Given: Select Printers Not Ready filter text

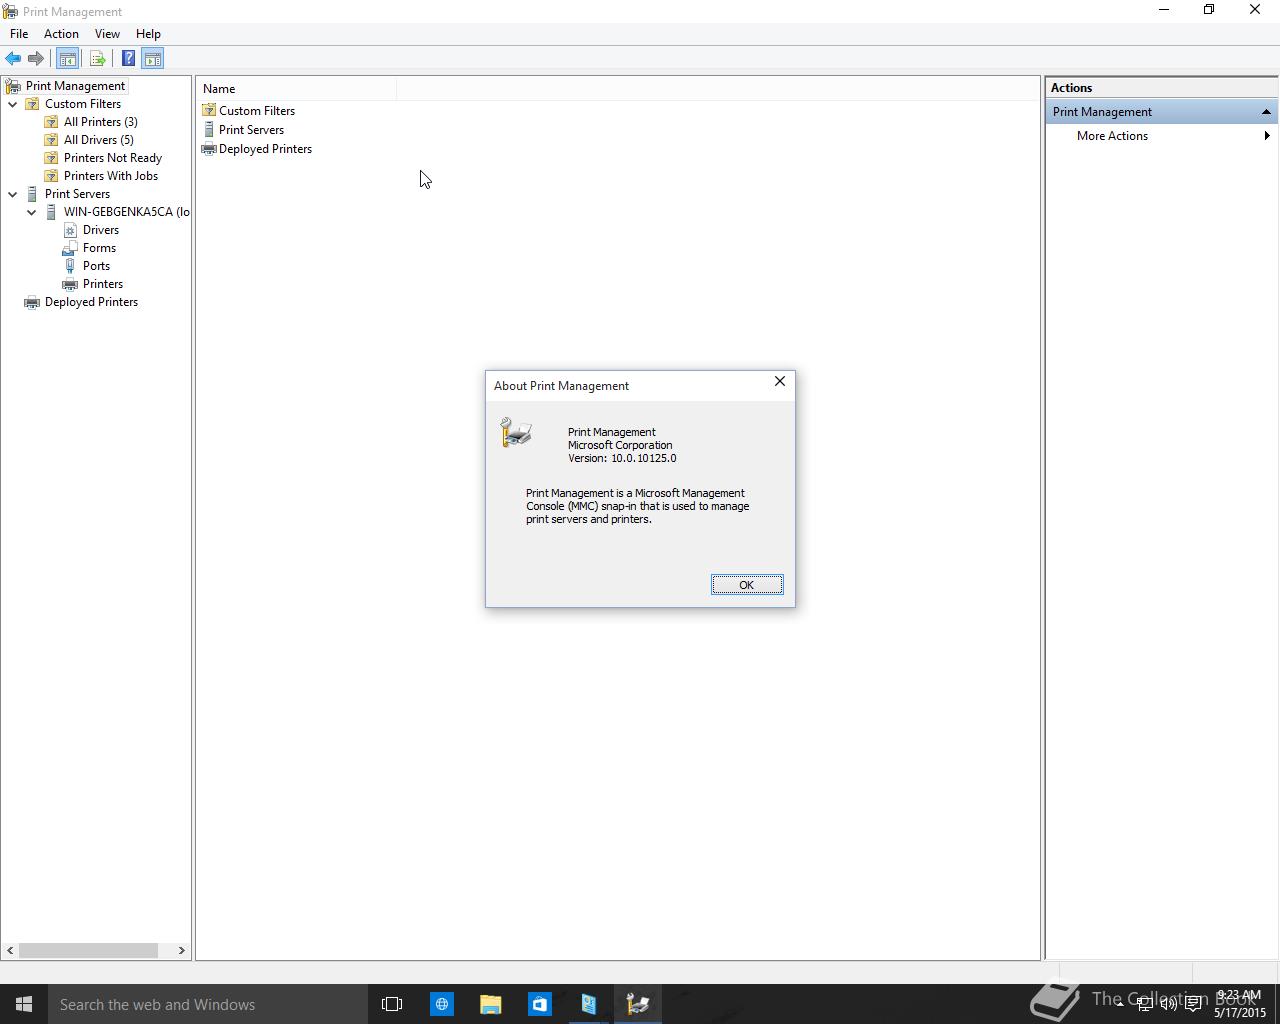Looking at the screenshot, I should [x=113, y=158].
